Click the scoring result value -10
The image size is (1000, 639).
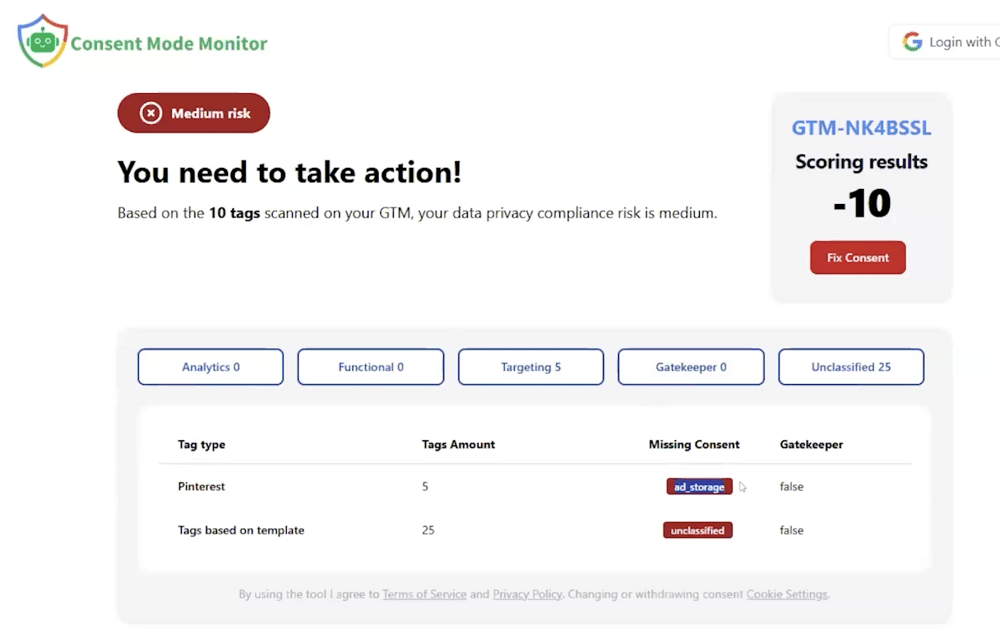[x=862, y=204]
